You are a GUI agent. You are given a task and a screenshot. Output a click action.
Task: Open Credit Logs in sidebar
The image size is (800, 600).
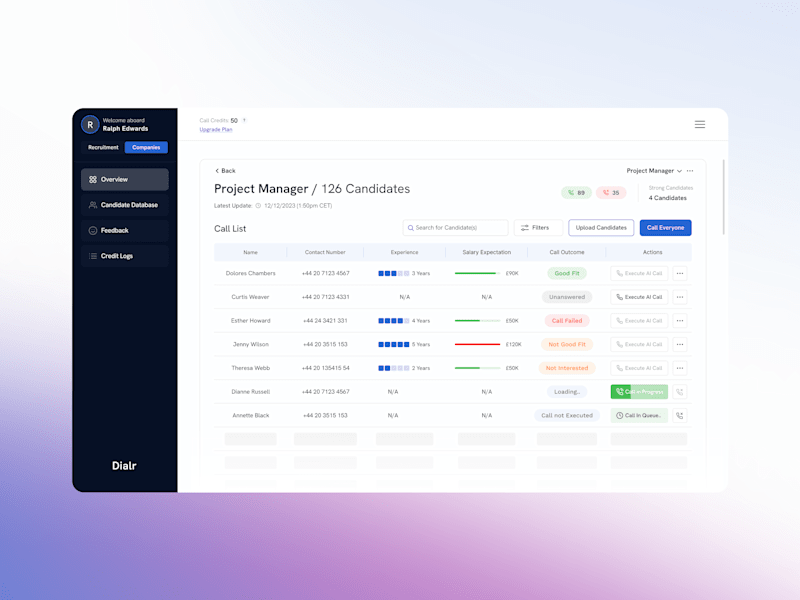(124, 256)
